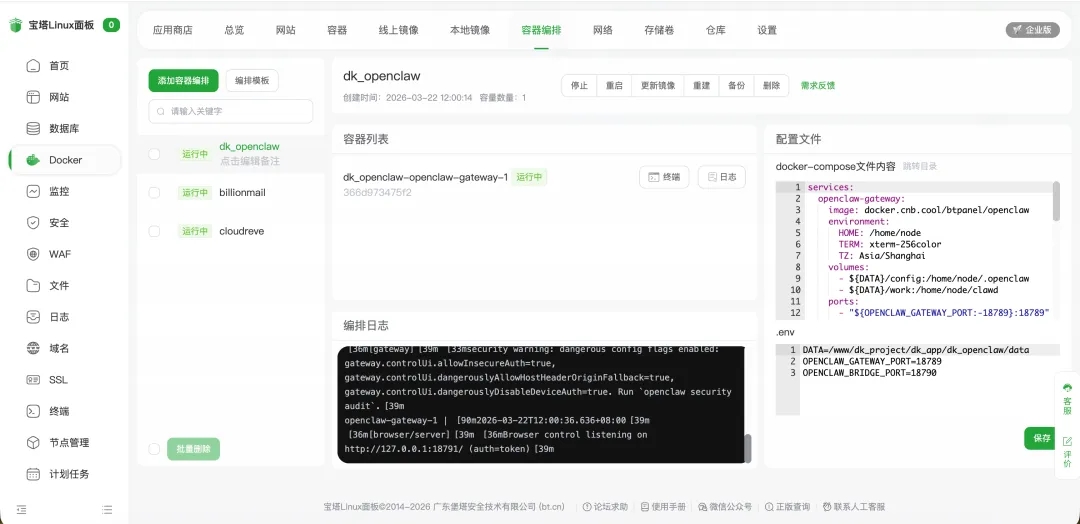Click the 重建 button
Image resolution: width=1080 pixels, height=524 pixels.
tap(701, 86)
